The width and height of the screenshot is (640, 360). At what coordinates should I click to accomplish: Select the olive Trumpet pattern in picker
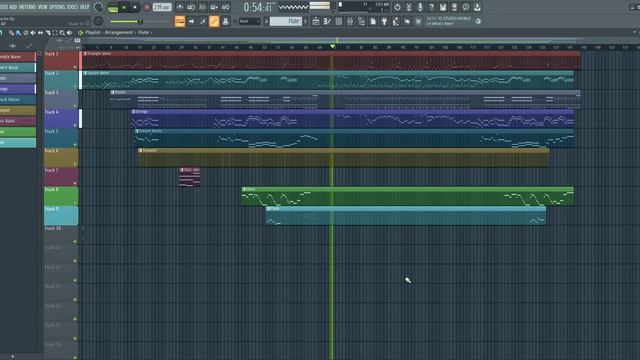[18, 110]
